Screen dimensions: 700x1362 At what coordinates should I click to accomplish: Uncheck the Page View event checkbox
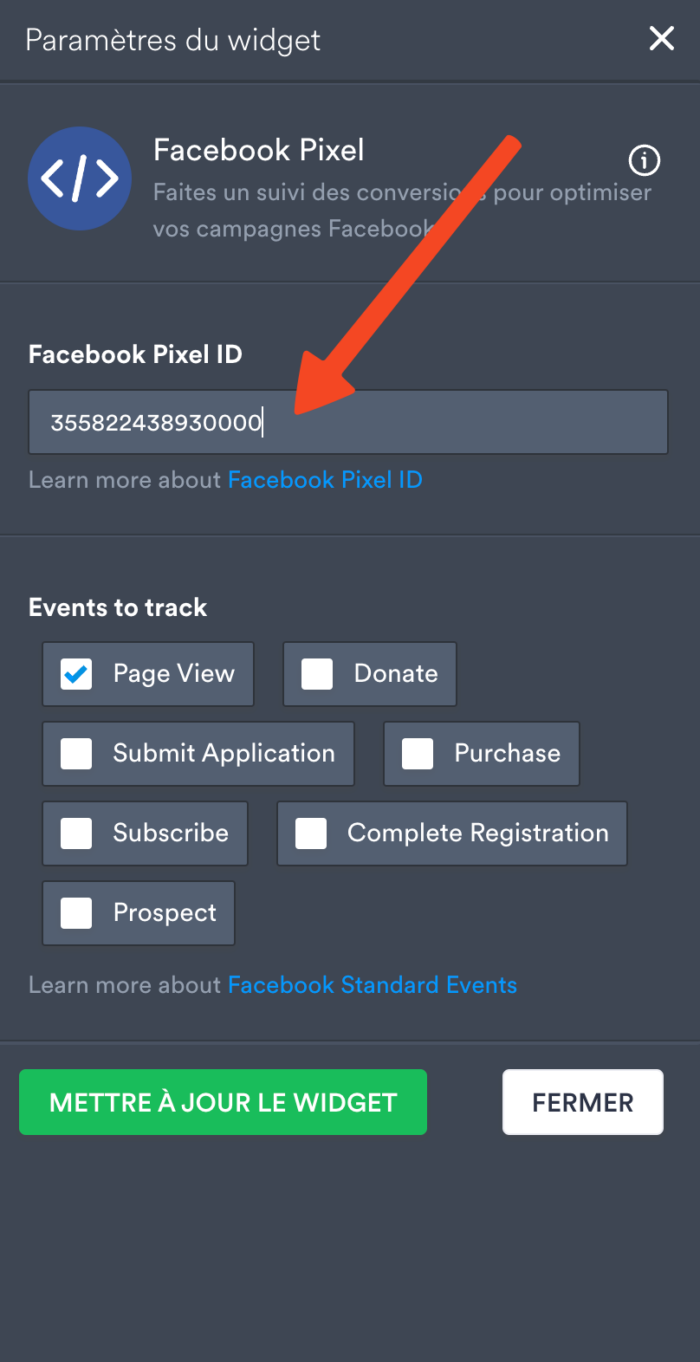pos(77,674)
